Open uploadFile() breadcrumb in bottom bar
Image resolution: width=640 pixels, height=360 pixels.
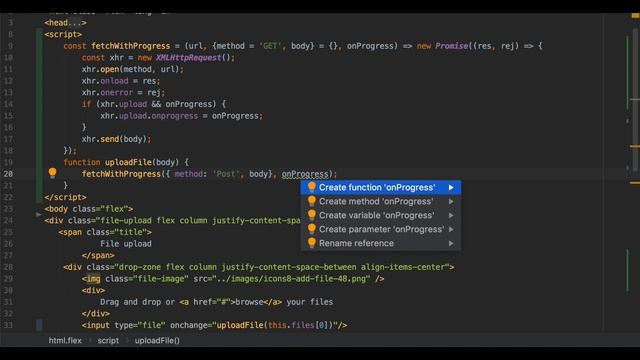157,340
